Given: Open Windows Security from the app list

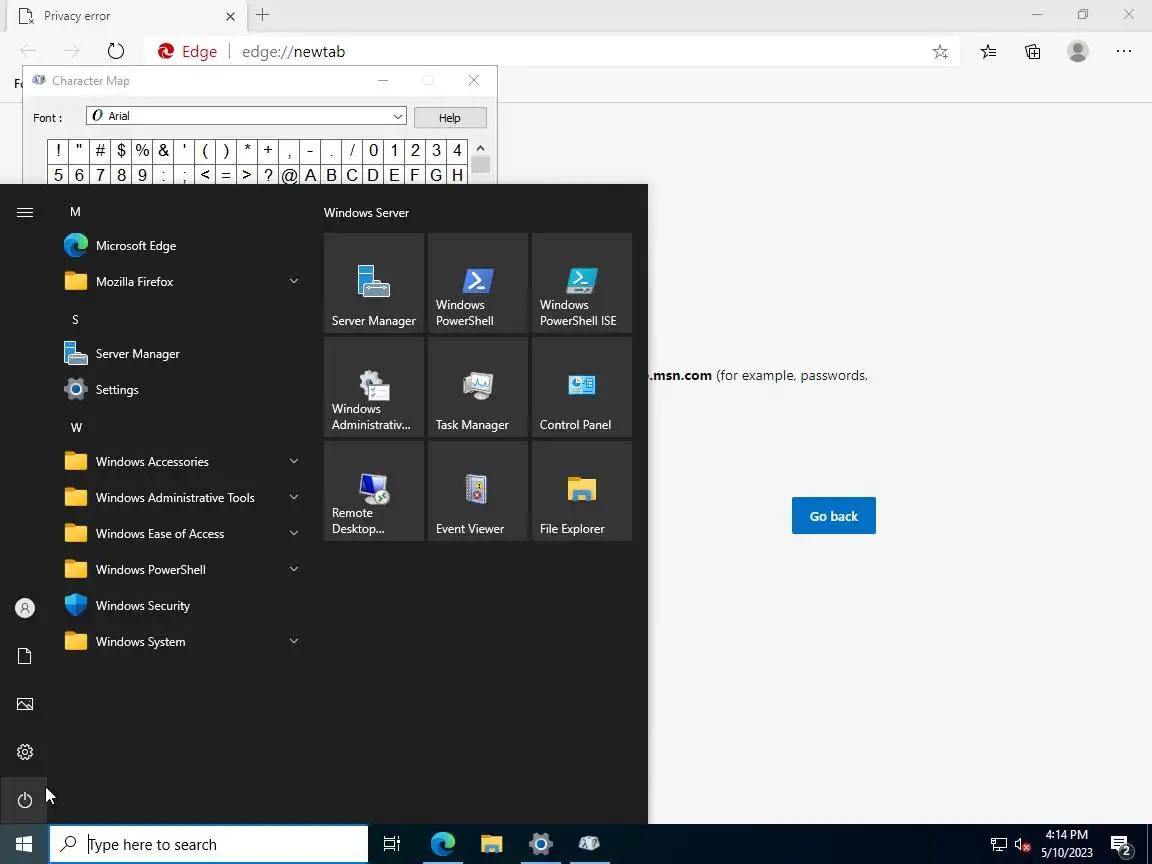Looking at the screenshot, I should coord(182,605).
